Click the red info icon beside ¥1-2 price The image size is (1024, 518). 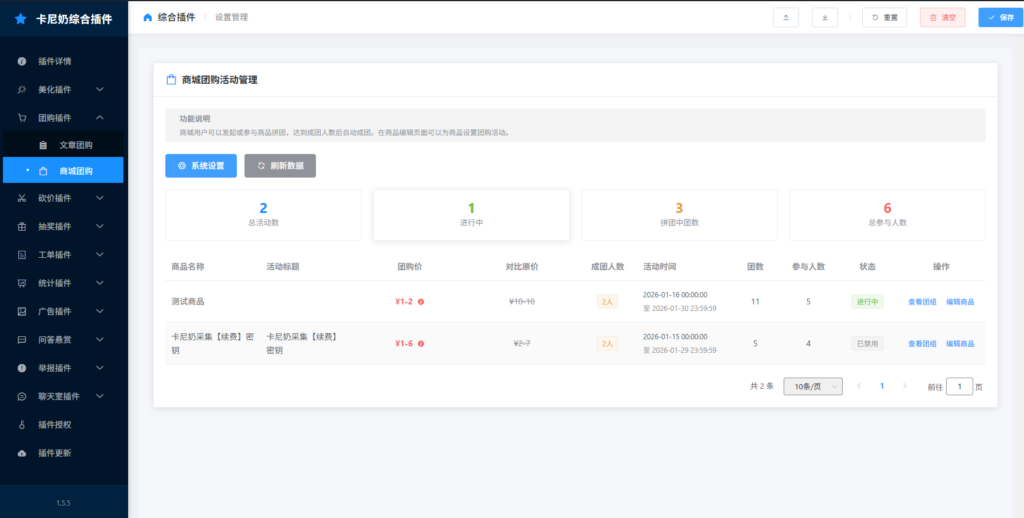[x=421, y=302]
